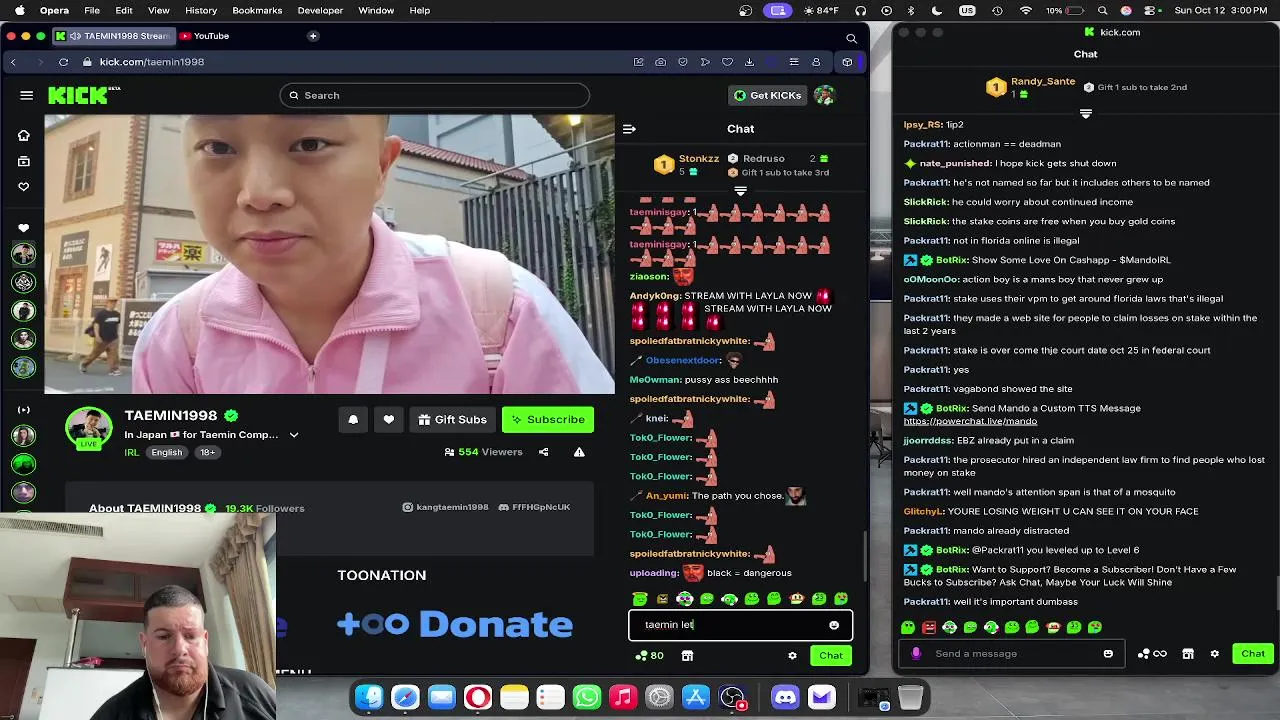This screenshot has width=1280, height=720.
Task: Send message with right popout Chat button
Action: click(1253, 654)
